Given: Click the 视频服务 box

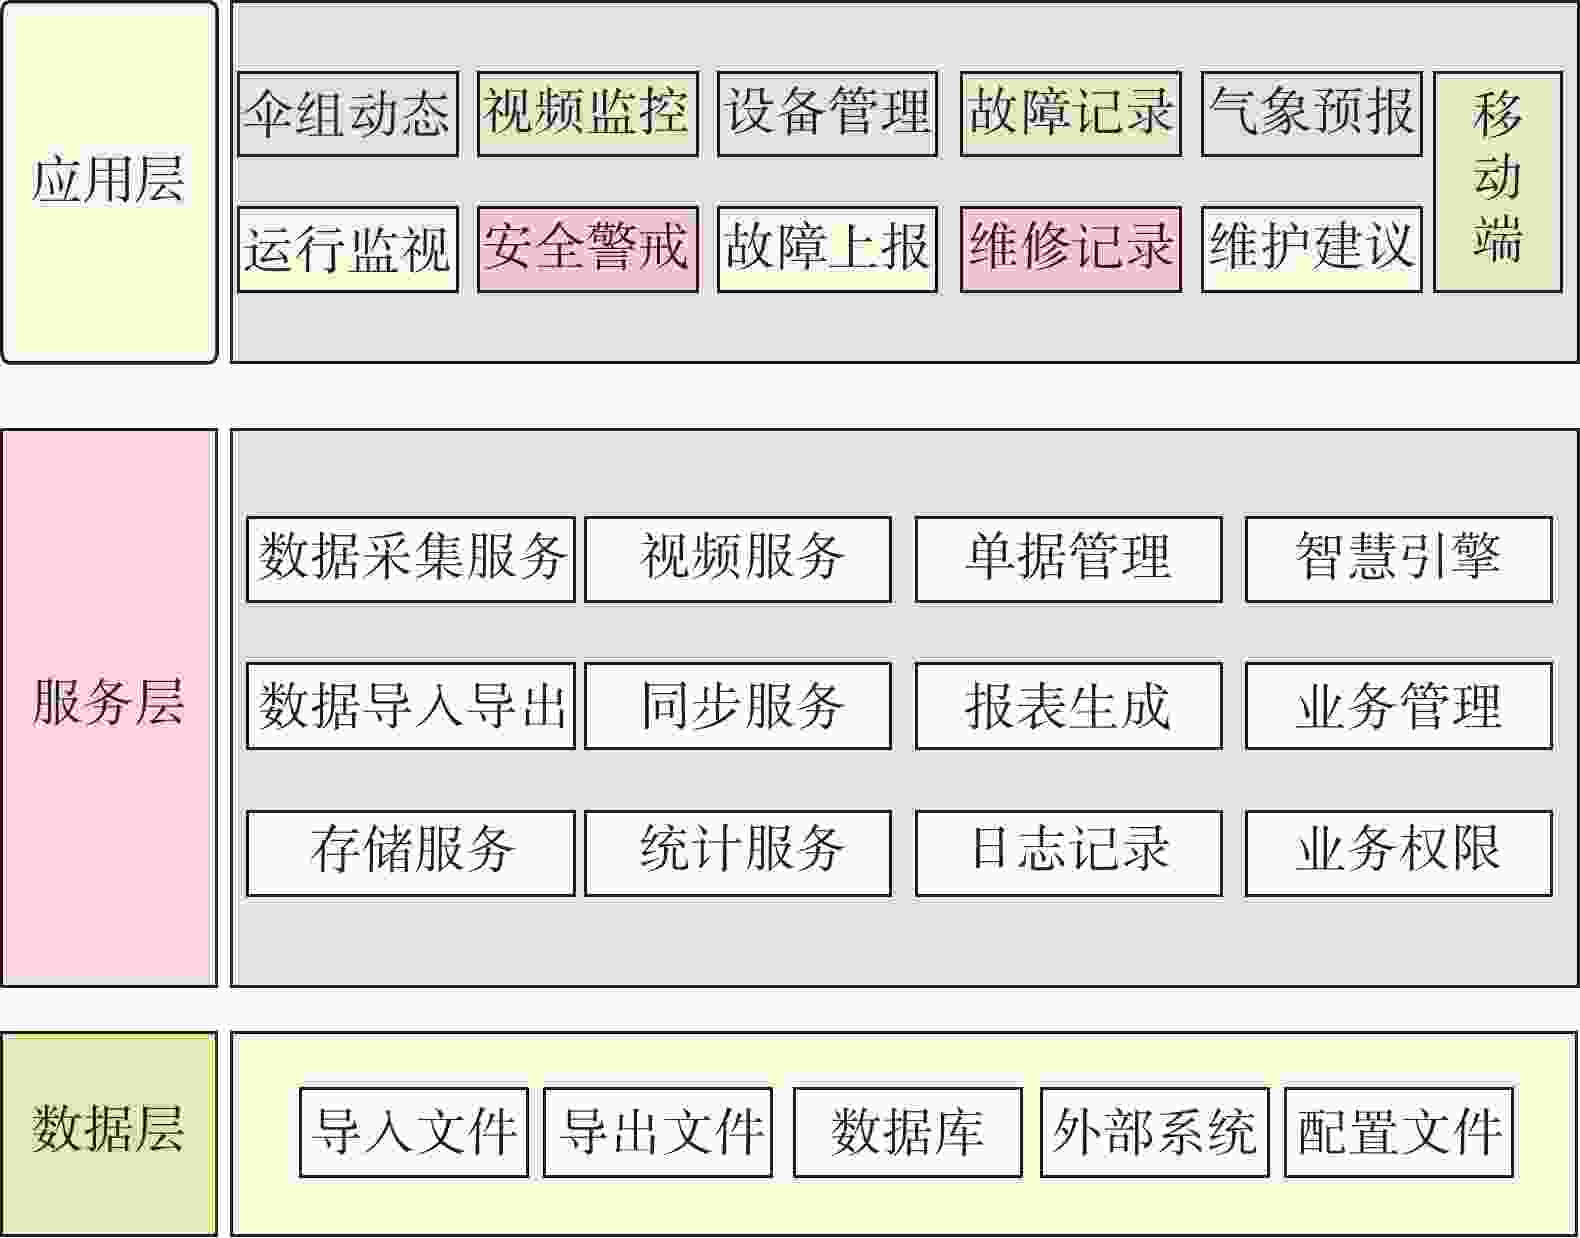Looking at the screenshot, I should 738,559.
